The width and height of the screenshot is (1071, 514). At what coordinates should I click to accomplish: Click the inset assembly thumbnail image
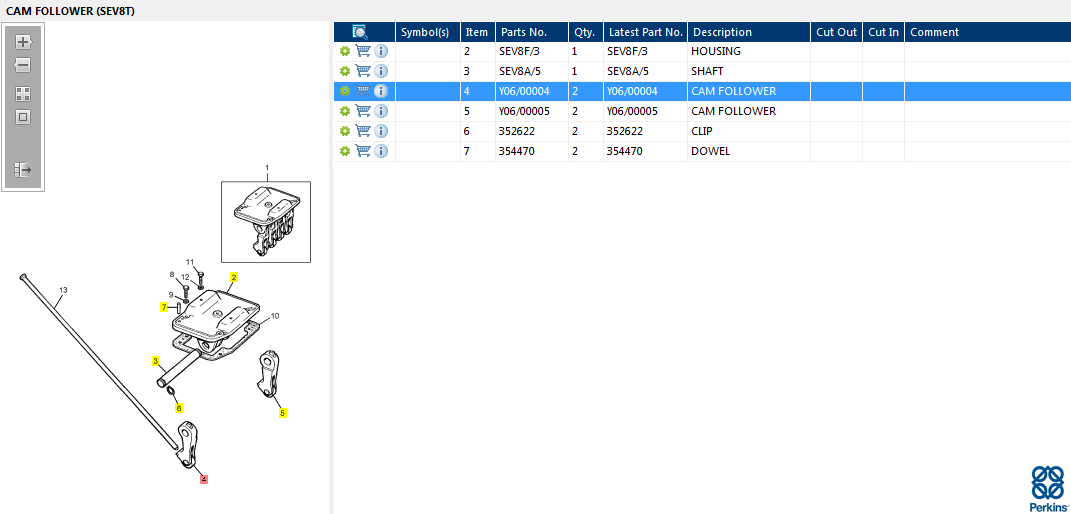click(x=266, y=222)
